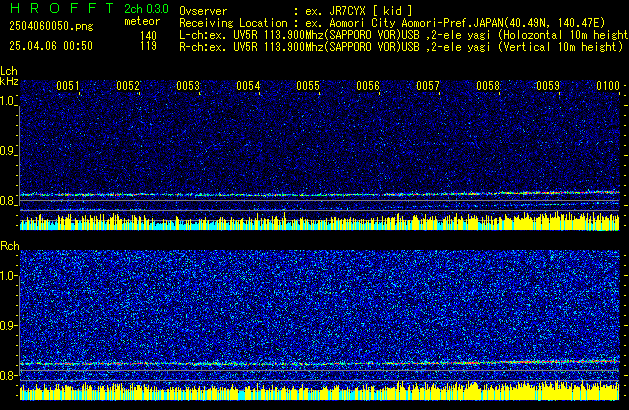Select the filename 2504060050.png
The image size is (629, 410).
point(51,26)
